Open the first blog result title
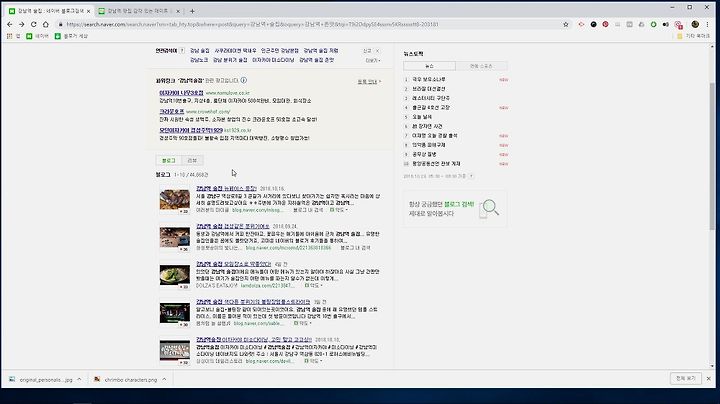This screenshot has height=404, width=720. (x=226, y=188)
